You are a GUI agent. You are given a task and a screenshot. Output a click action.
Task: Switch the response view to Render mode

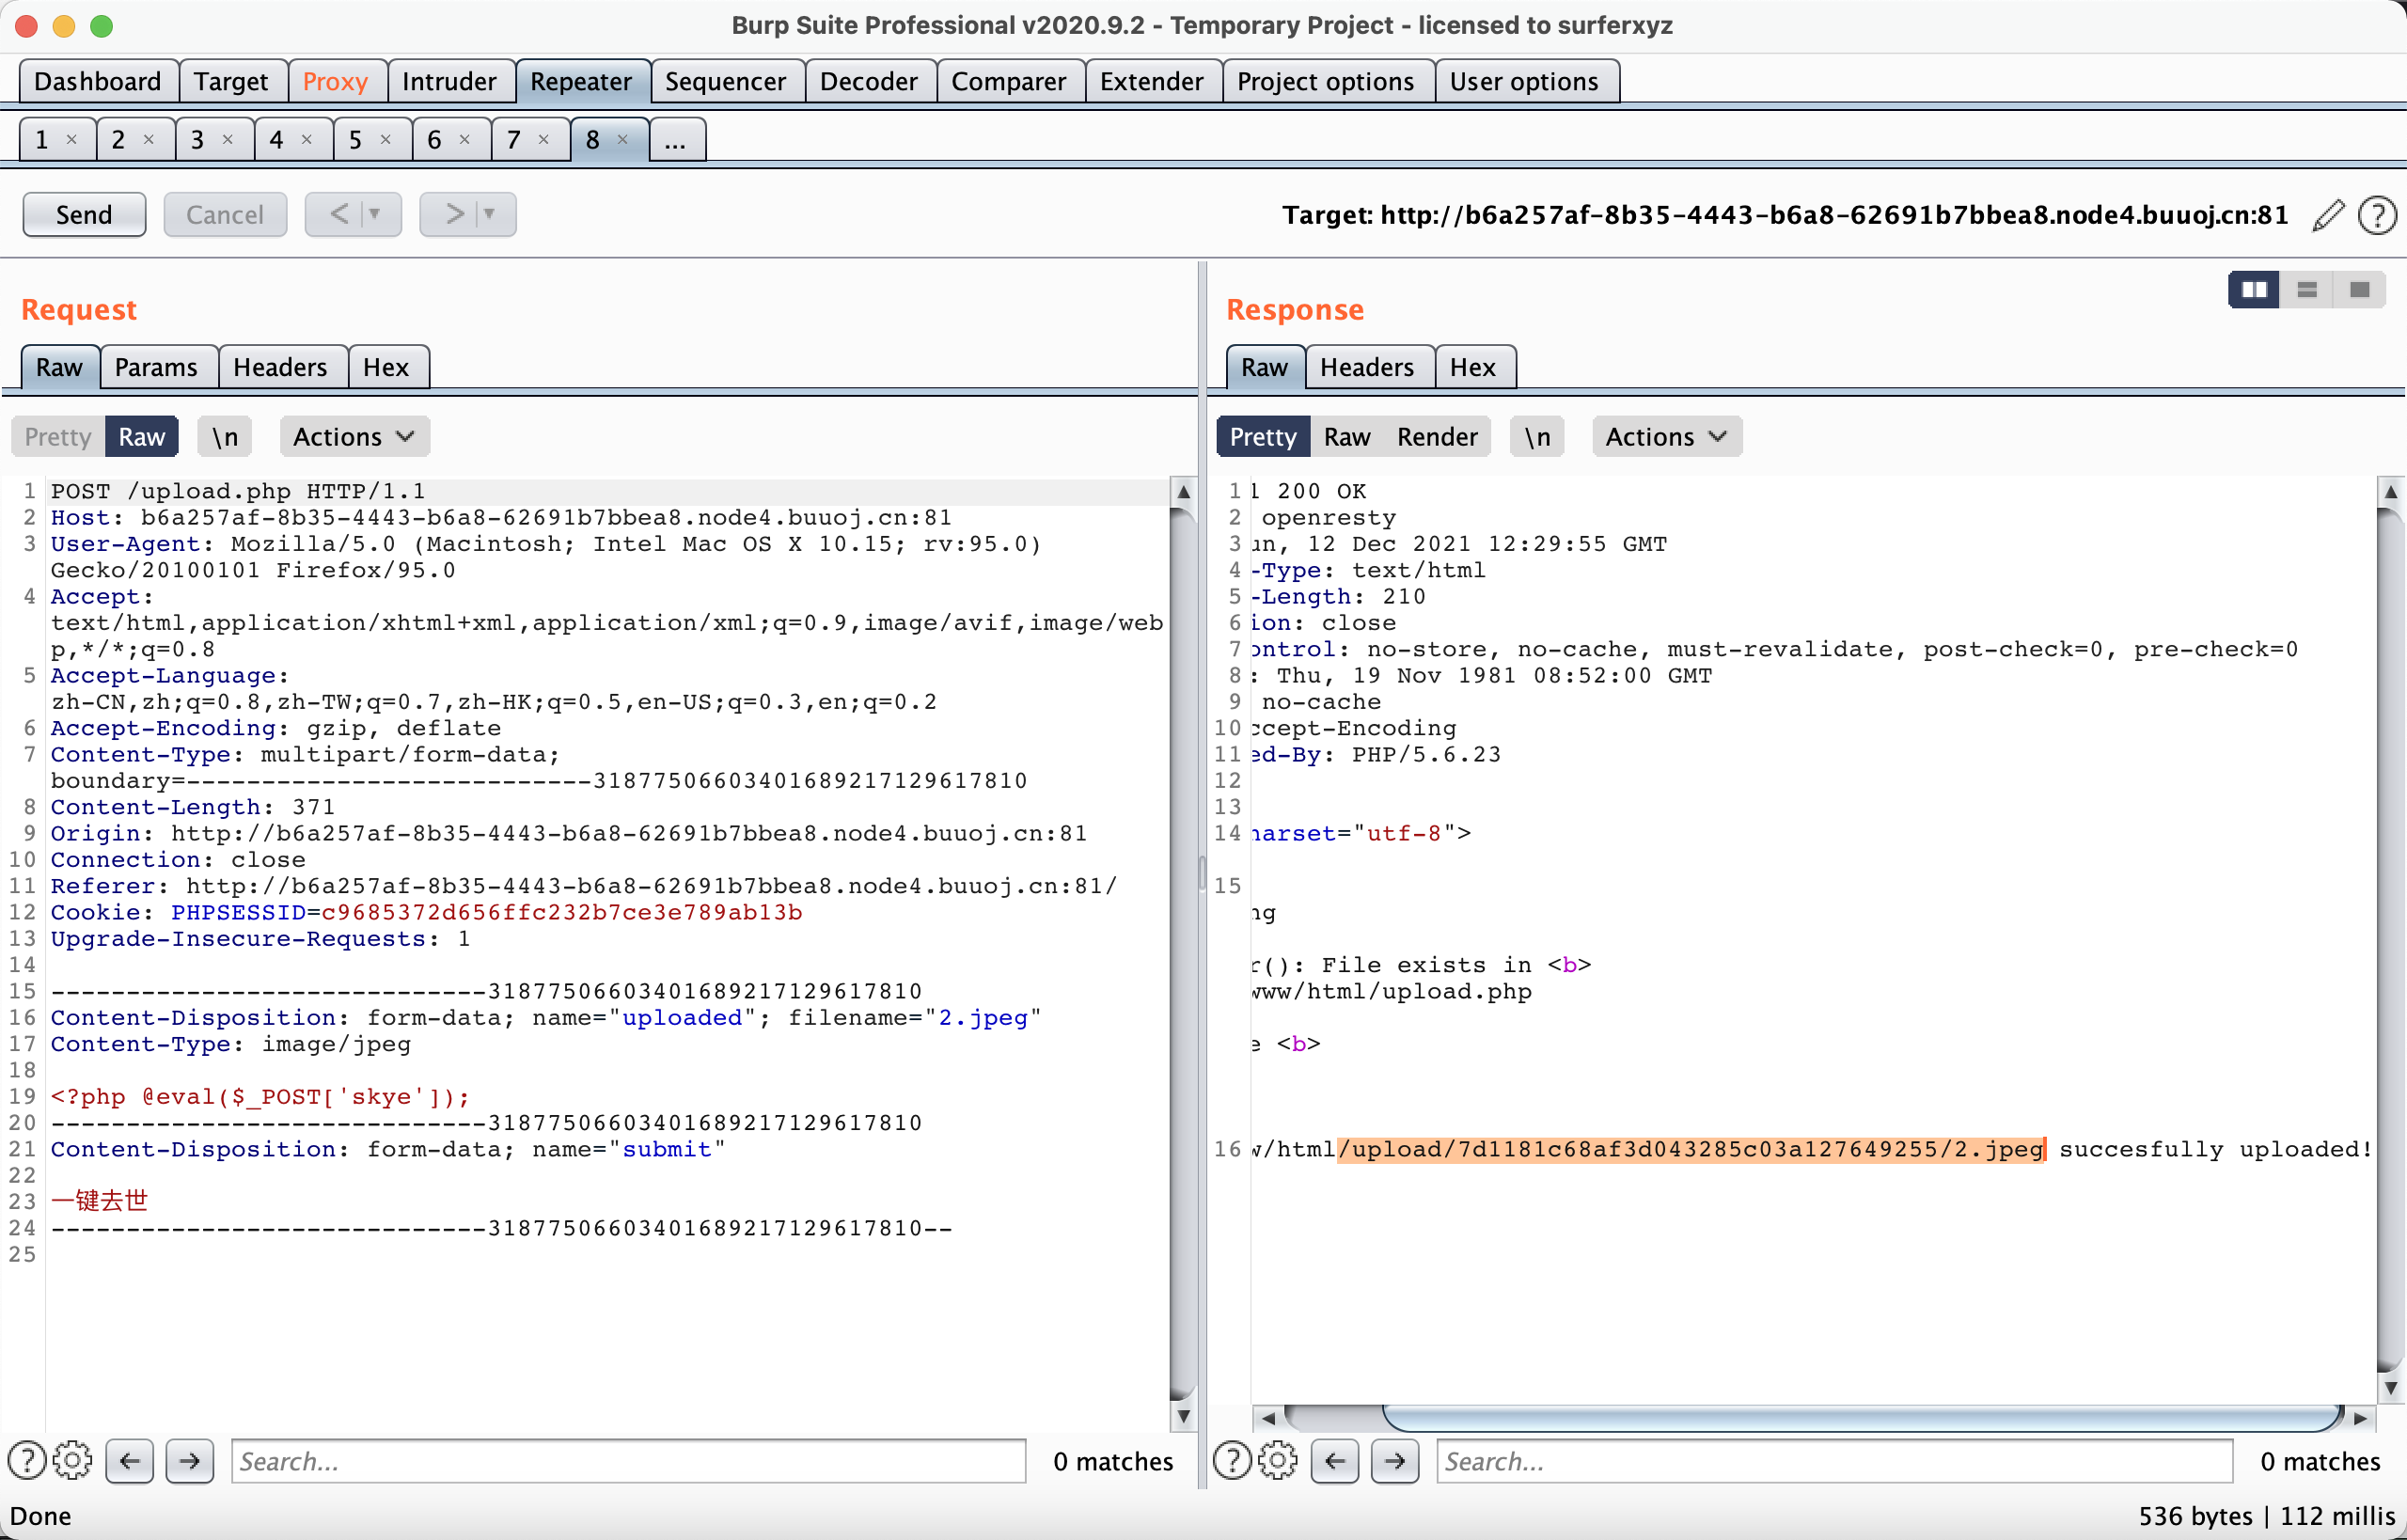[1436, 437]
